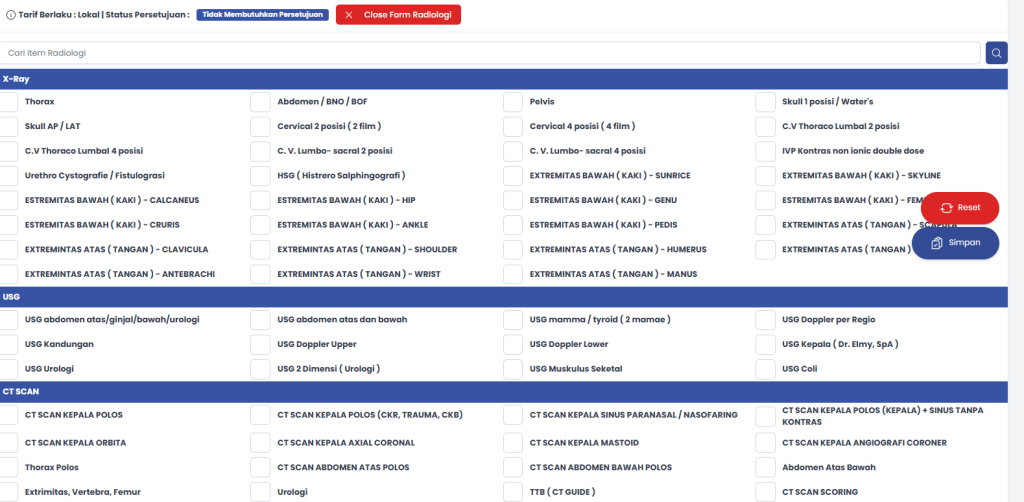This screenshot has width=1024, height=502.
Task: Click the info icon beside Tarif Berlaku
Action: [x=10, y=15]
